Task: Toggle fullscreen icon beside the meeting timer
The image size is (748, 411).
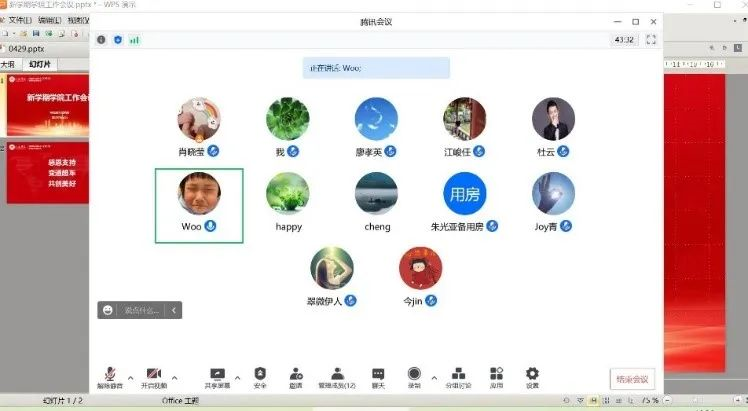Action: [651, 40]
